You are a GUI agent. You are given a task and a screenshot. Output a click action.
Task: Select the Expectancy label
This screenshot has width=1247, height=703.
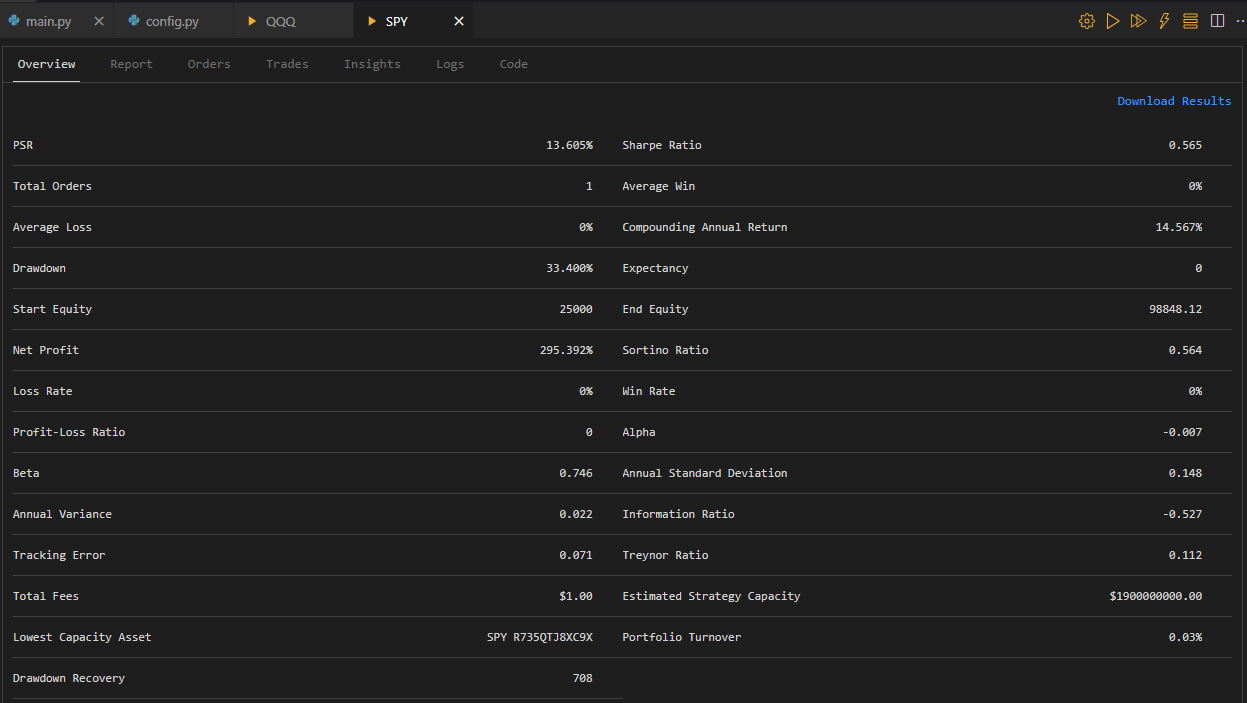pyautogui.click(x=655, y=268)
